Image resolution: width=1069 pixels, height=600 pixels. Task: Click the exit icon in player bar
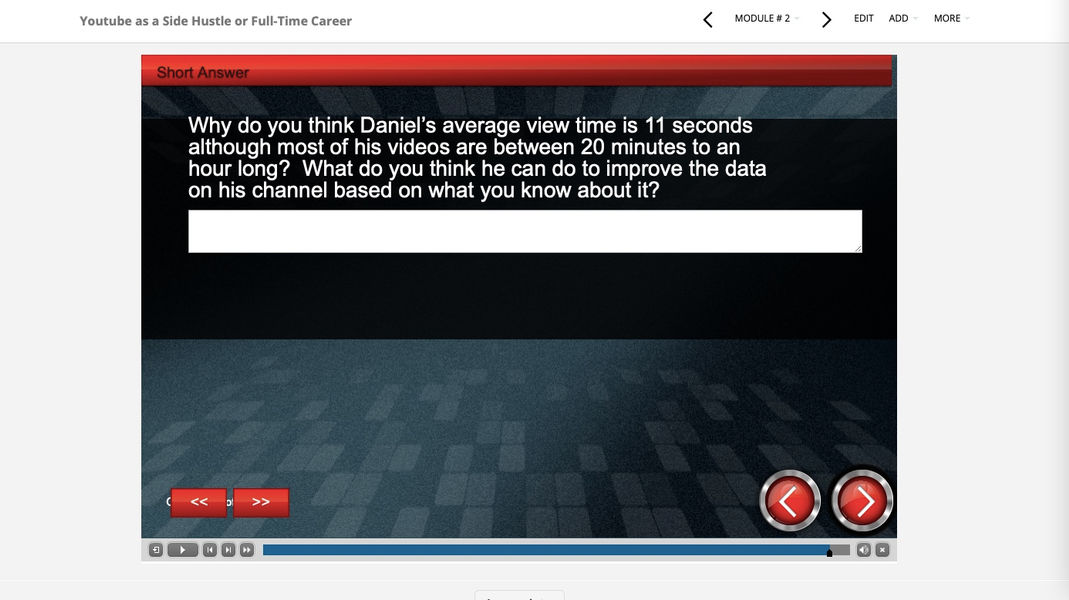tap(155, 550)
